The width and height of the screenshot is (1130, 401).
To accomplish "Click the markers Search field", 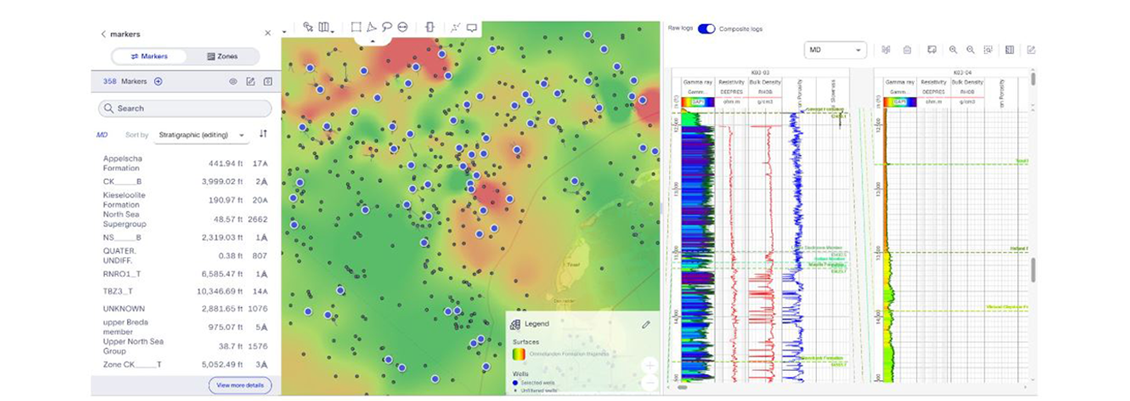I will [185, 108].
